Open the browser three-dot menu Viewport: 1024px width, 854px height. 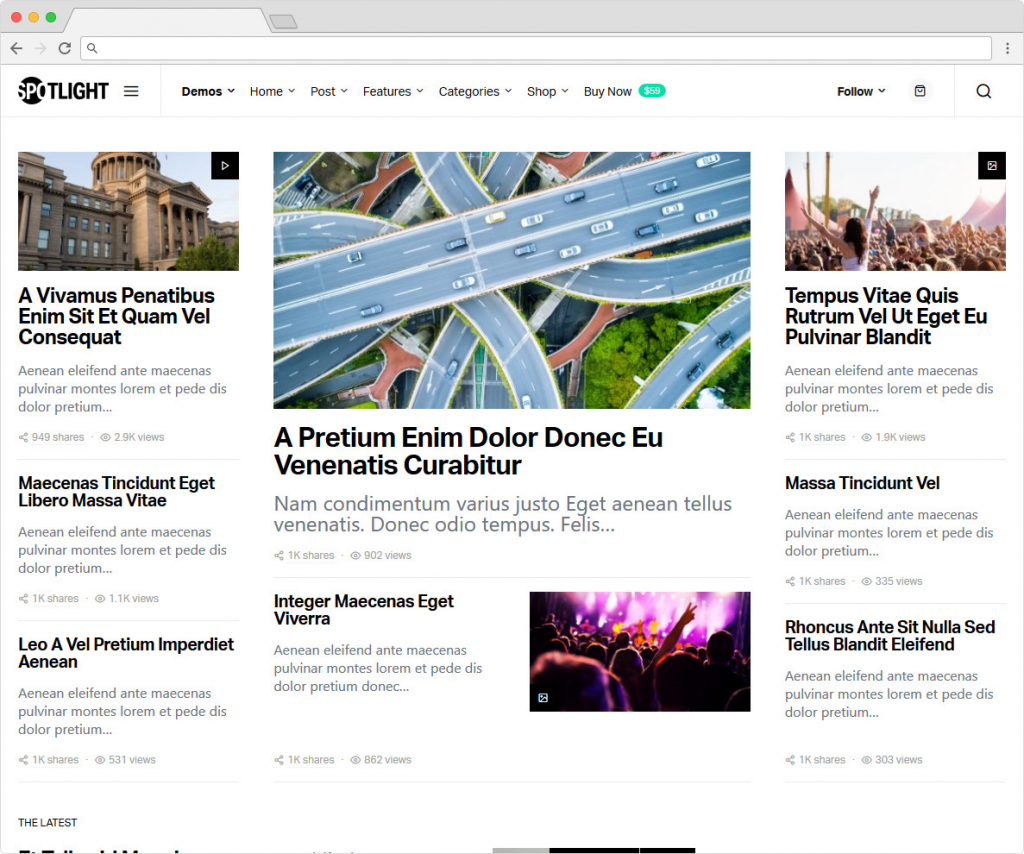click(x=1007, y=48)
